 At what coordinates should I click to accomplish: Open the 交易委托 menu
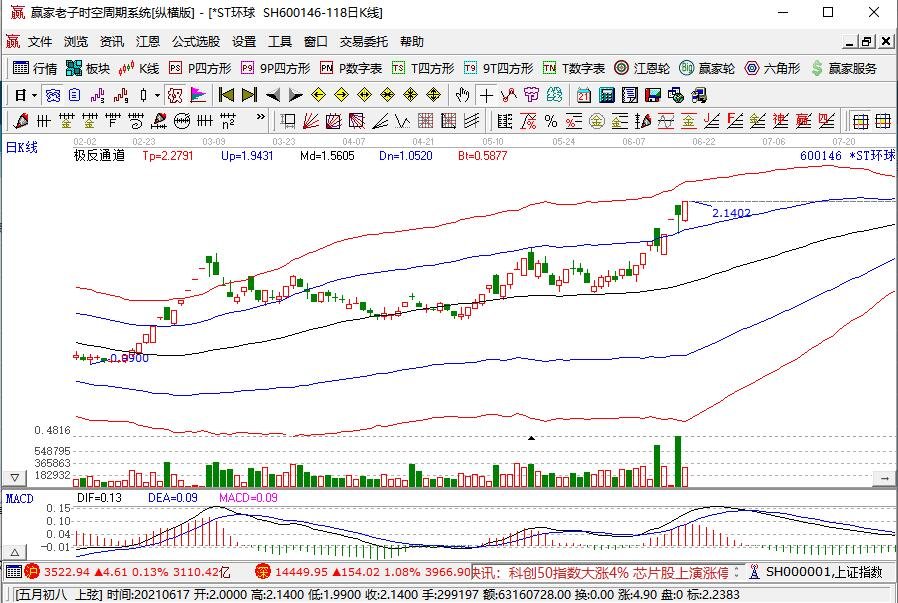[x=364, y=42]
